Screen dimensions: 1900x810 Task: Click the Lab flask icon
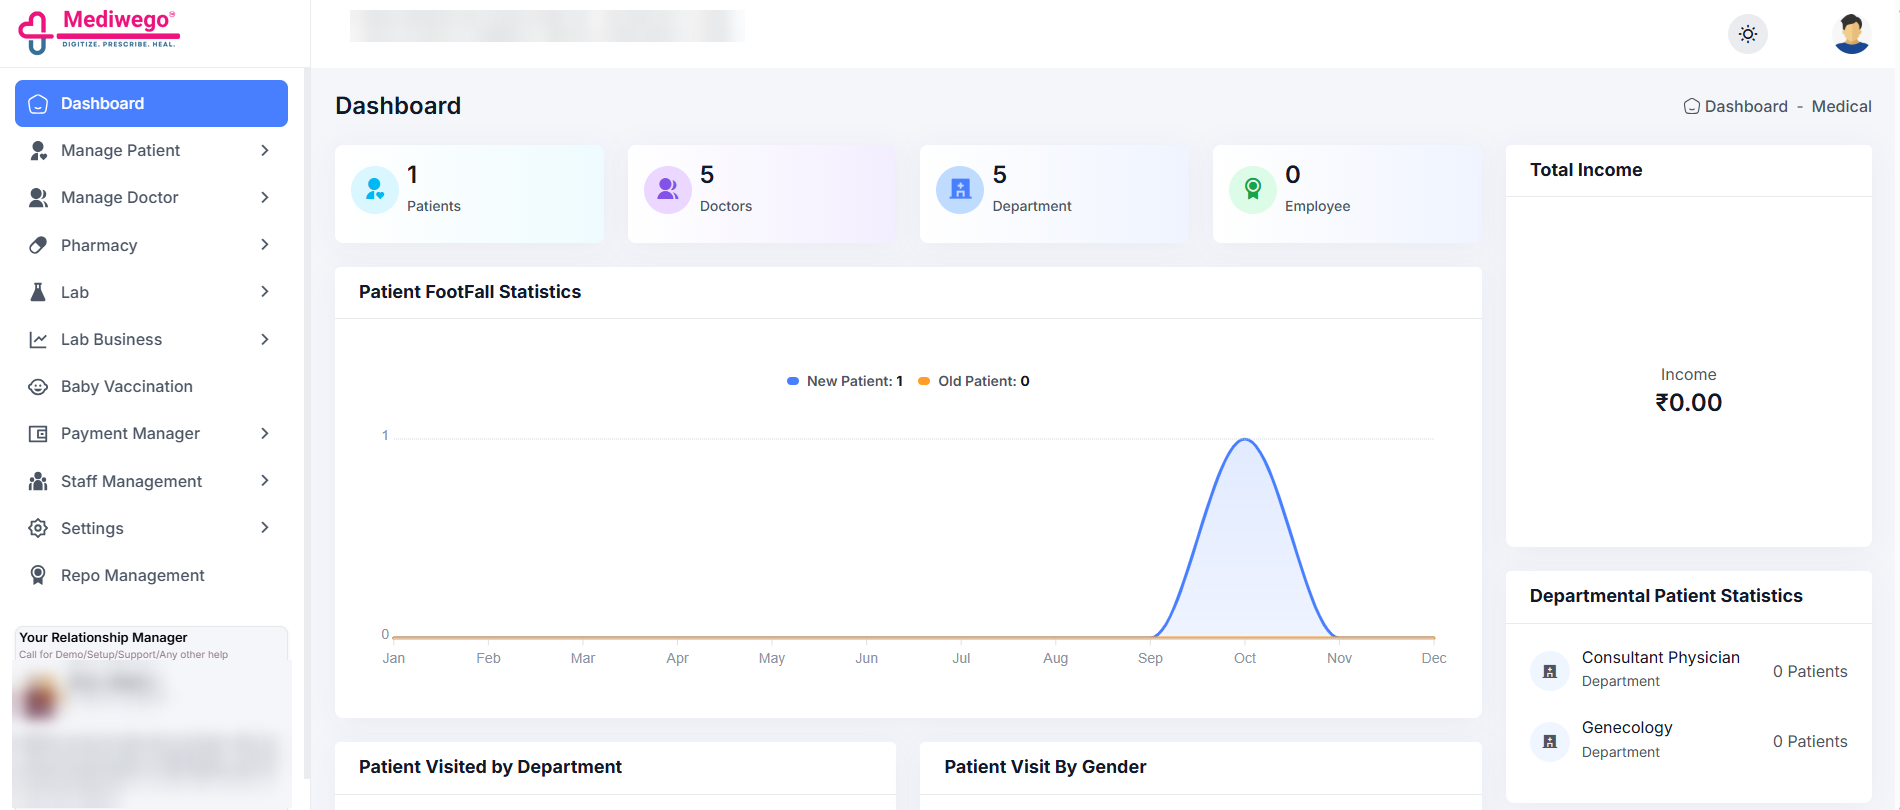(x=38, y=292)
